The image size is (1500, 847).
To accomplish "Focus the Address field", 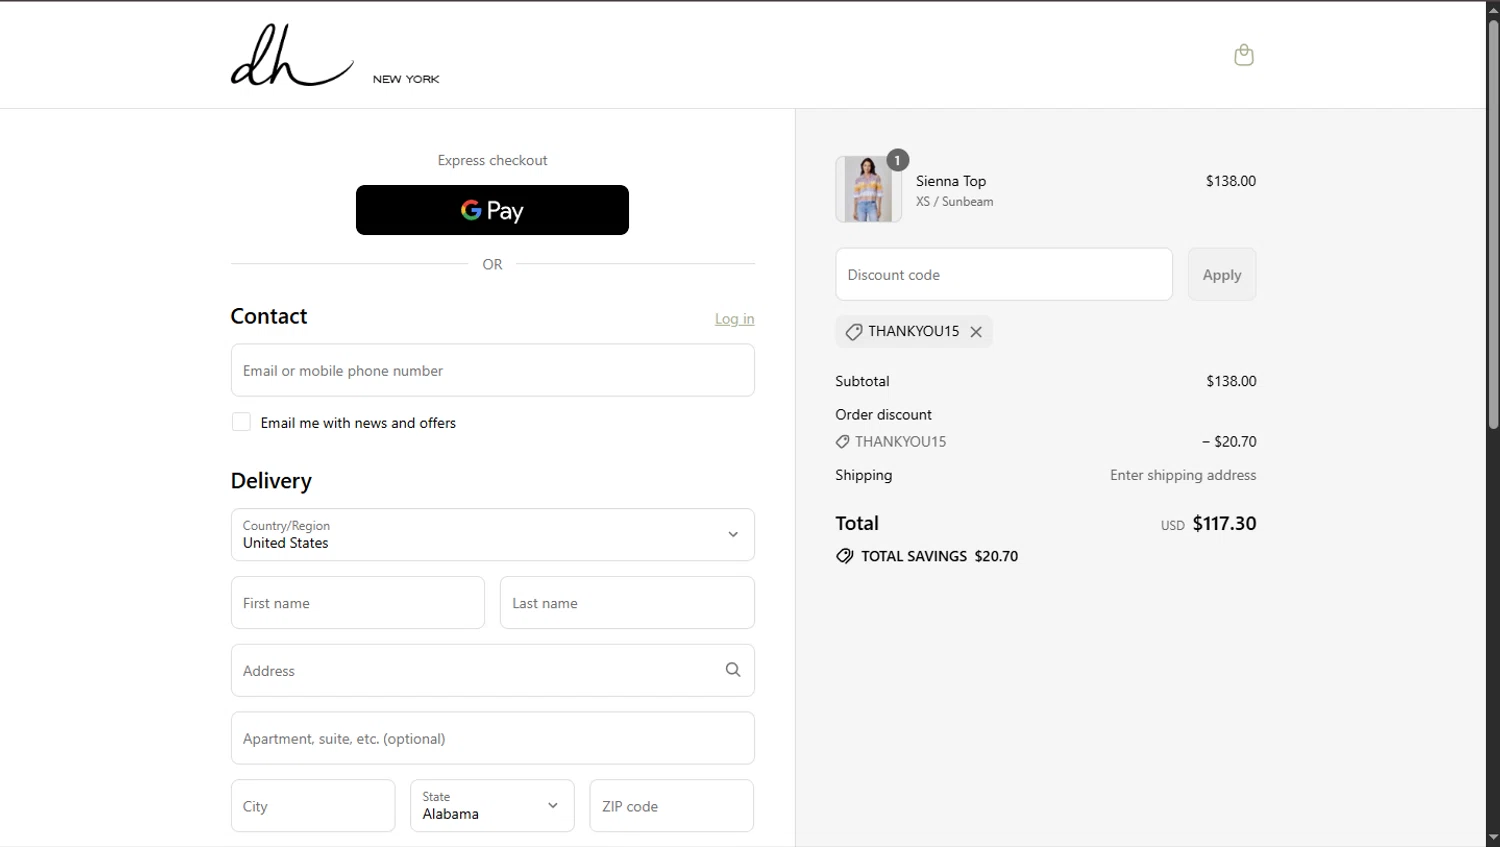I will point(492,671).
